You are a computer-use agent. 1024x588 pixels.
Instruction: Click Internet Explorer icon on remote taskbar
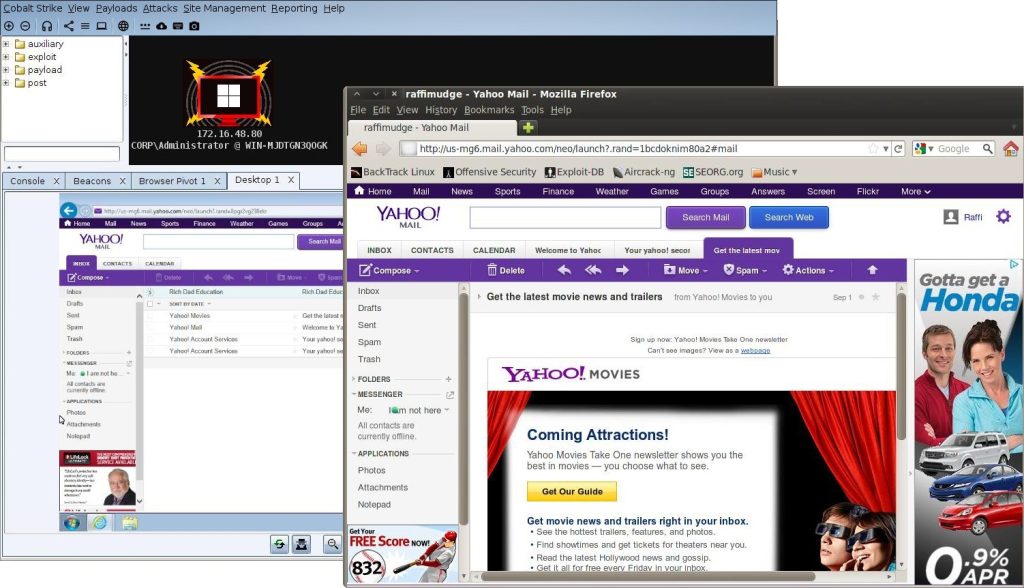[x=100, y=523]
